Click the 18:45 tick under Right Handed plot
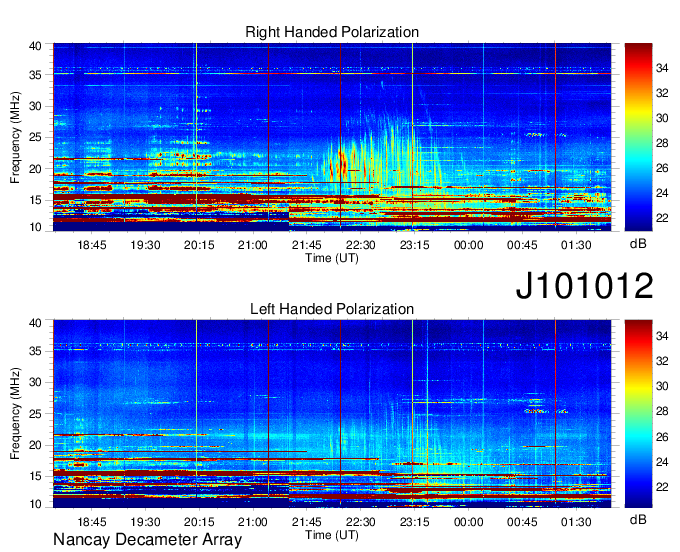Viewport: 680px width, 552px height. [x=92, y=245]
